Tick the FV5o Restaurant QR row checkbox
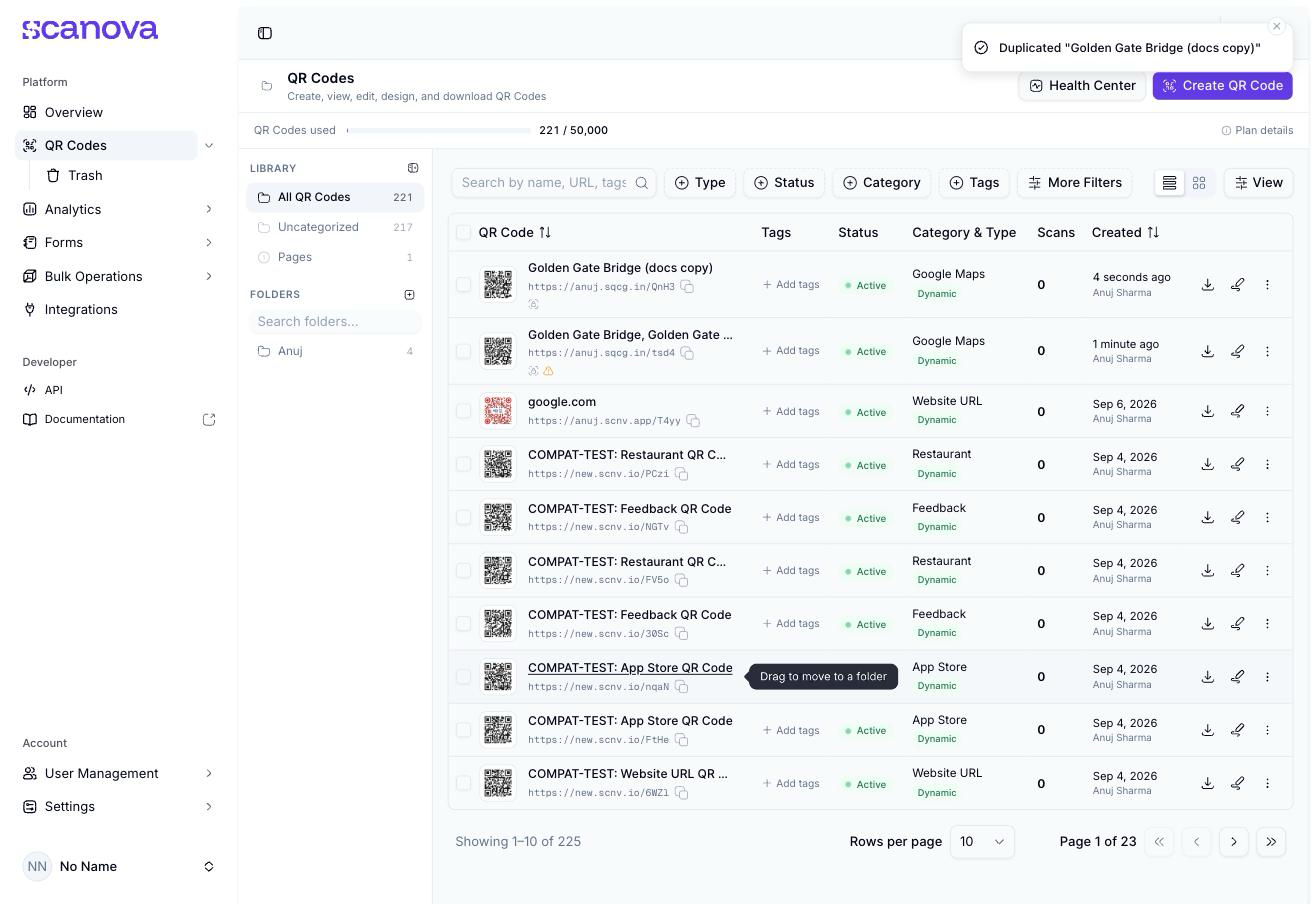The height and width of the screenshot is (904, 1316). [x=463, y=571]
